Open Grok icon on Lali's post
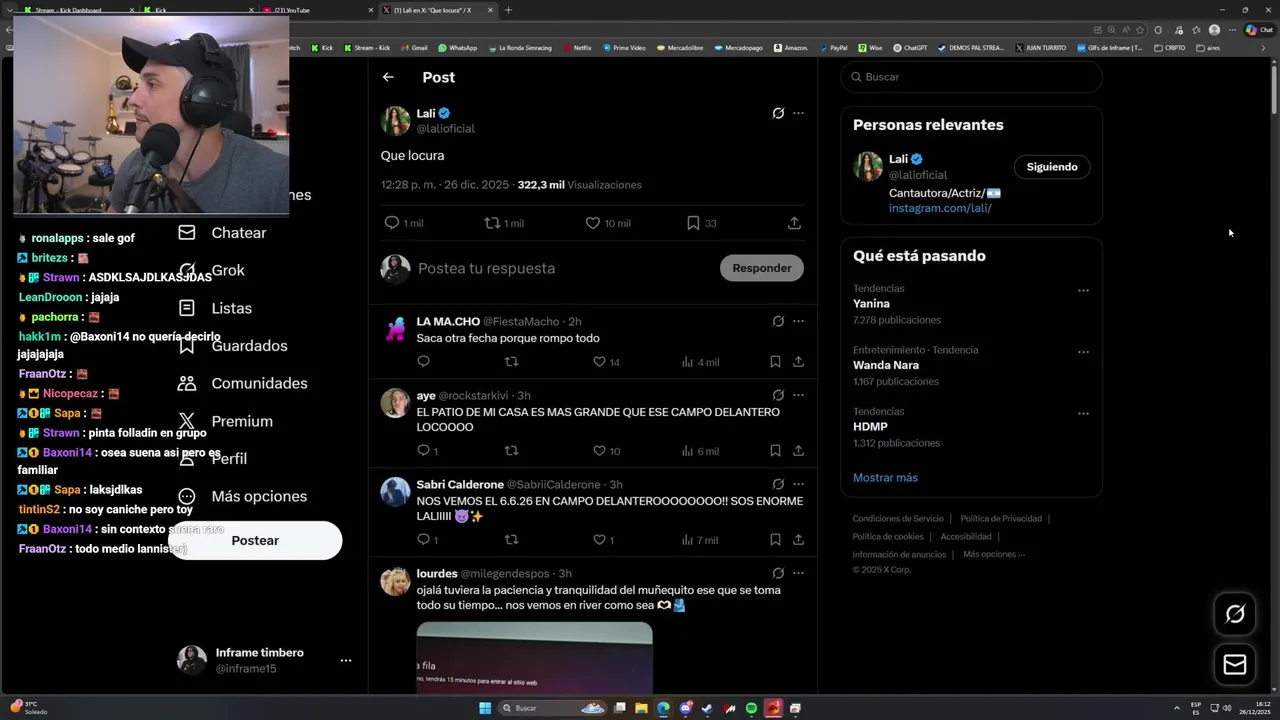Screen dimensions: 1280x720 tap(778, 113)
